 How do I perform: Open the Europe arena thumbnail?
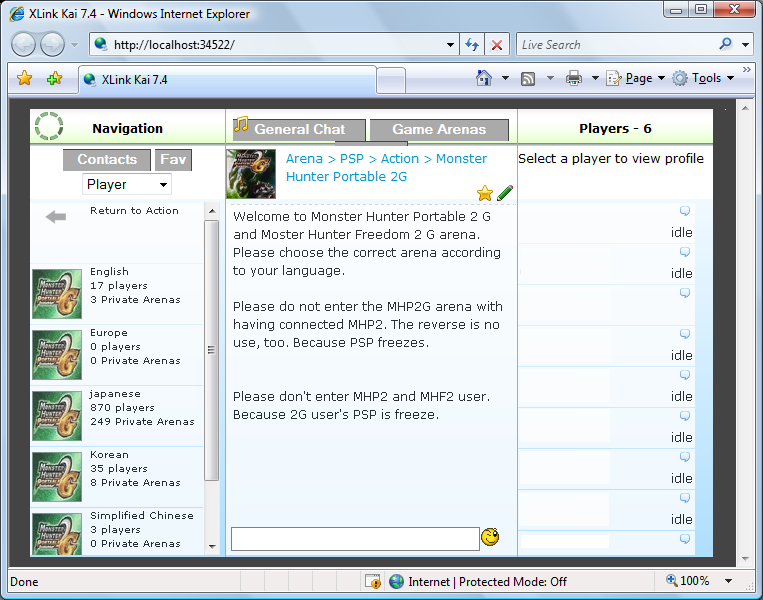[x=57, y=355]
